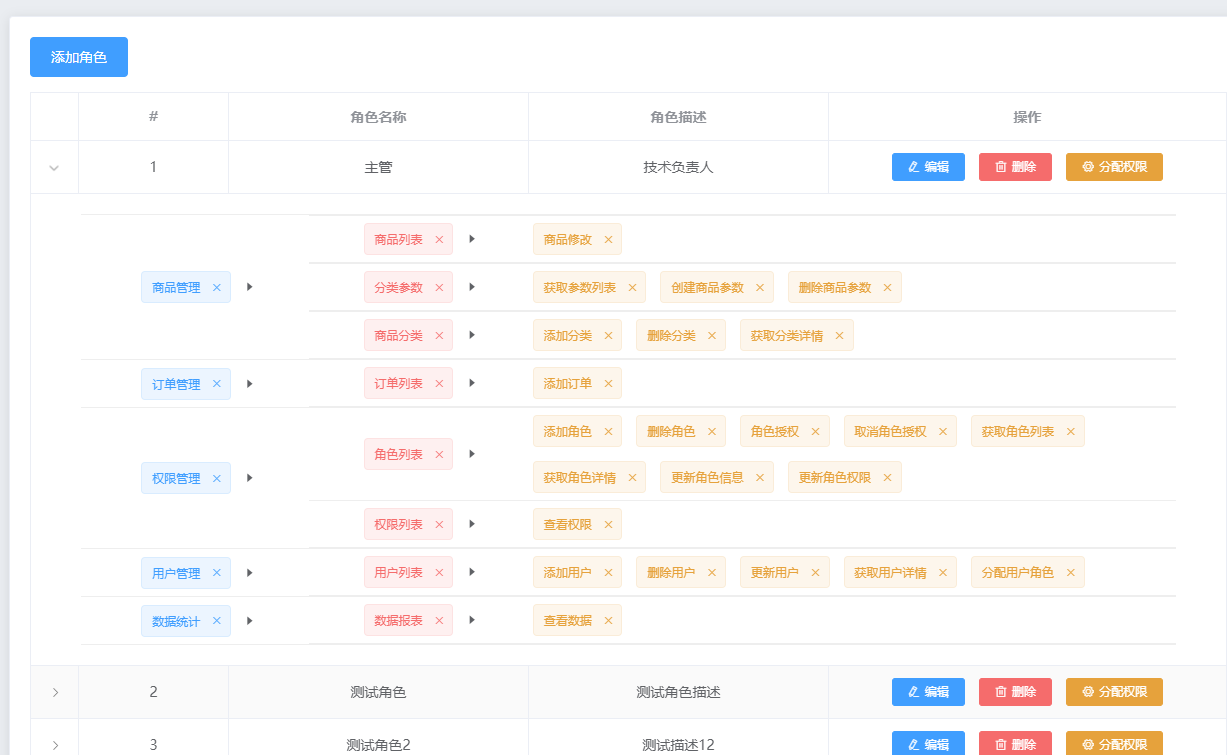Remove the 商品管理 permission tag

pyautogui.click(x=216, y=287)
